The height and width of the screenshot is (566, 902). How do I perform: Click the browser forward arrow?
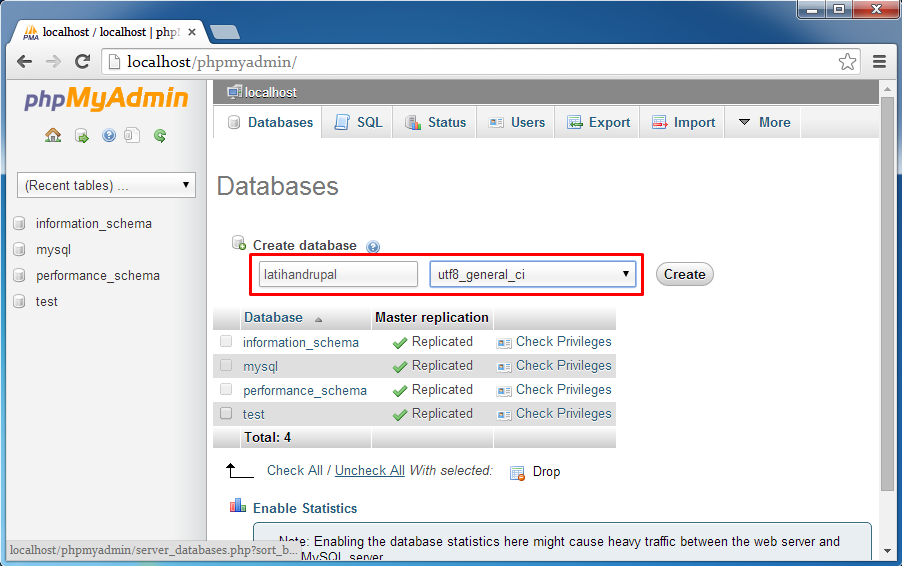[x=53, y=62]
